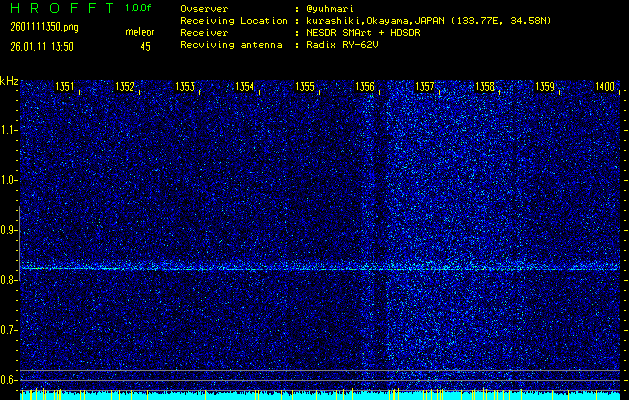Click the 1352 time marker
Image resolution: width=629 pixels, height=400 pixels.
coord(125,87)
